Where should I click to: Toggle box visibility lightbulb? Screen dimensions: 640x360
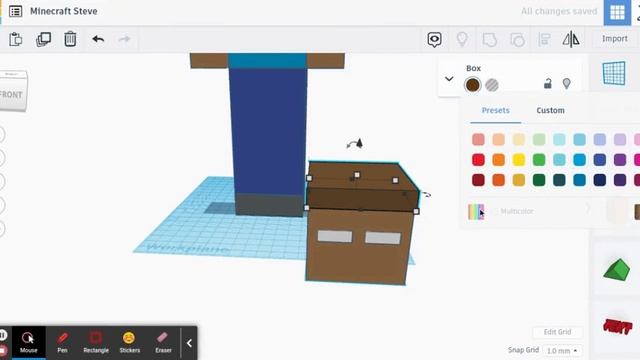click(567, 84)
